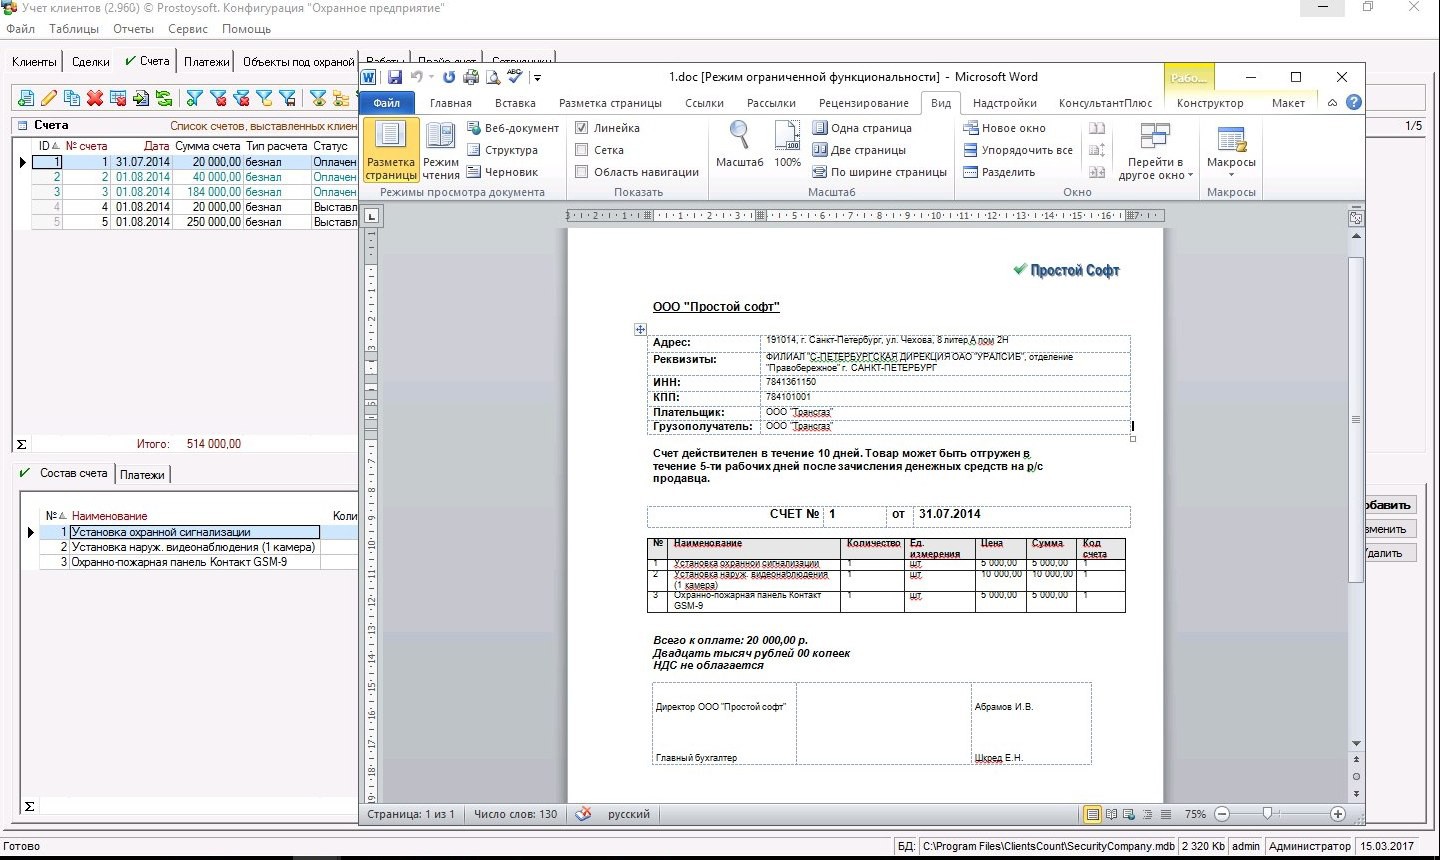Open the Рецензирование ribbon tab
Screen dimensions: 1440x860
[863, 103]
